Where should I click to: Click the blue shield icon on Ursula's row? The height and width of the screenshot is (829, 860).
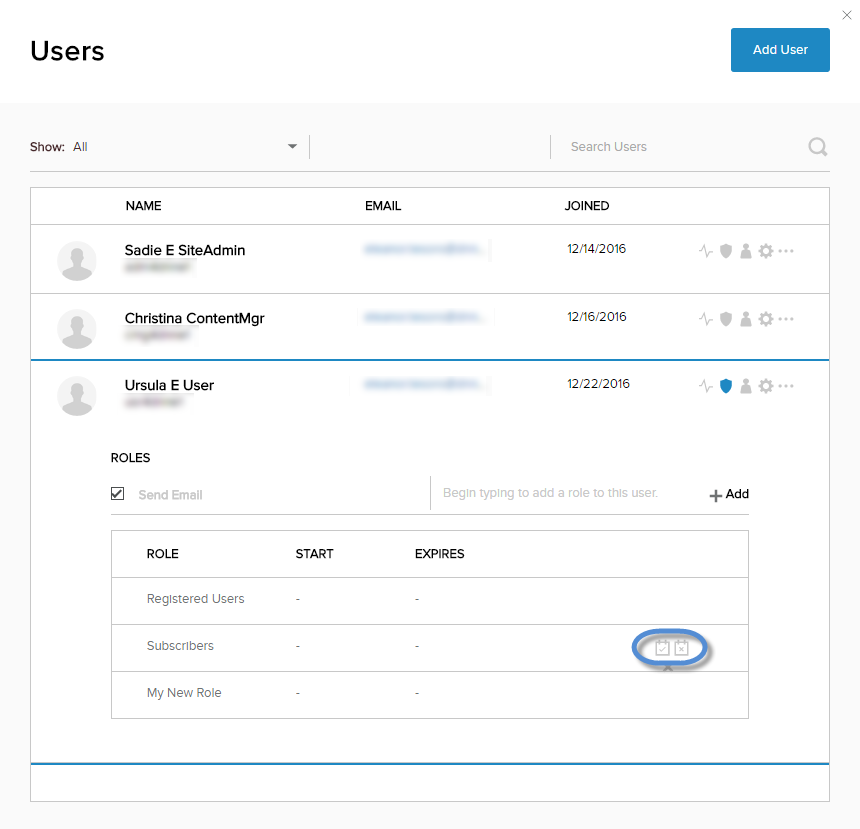coord(726,386)
